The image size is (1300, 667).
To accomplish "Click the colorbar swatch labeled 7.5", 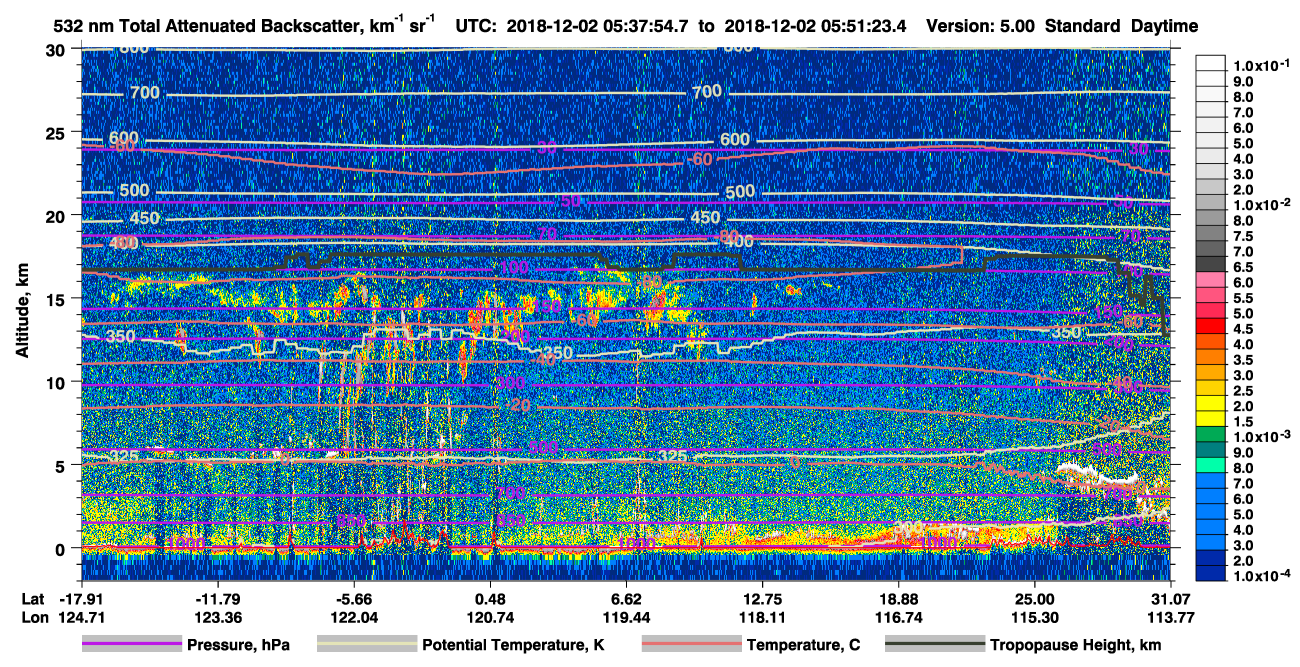I will point(1211,234).
